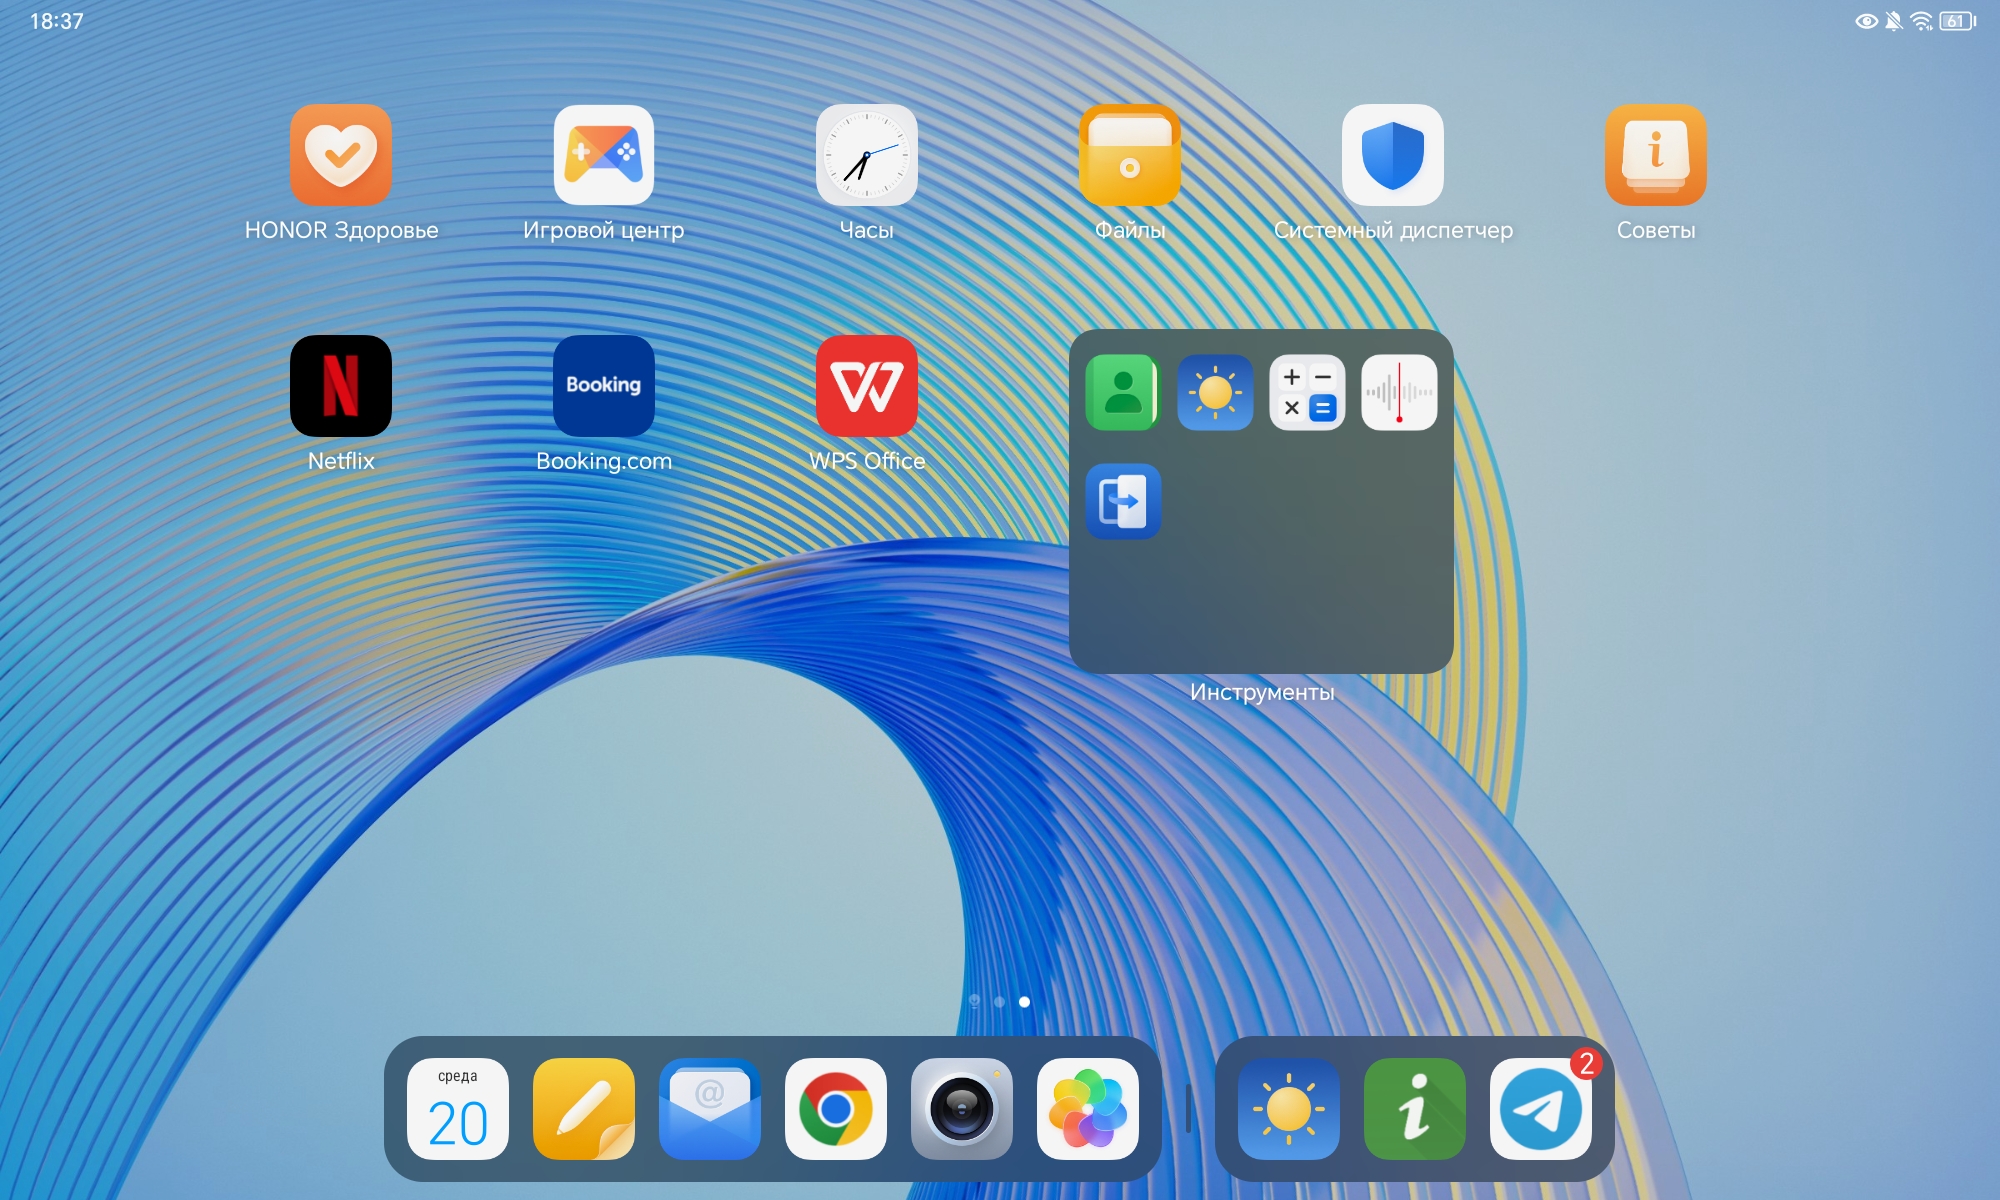This screenshot has height=1200, width=2000.
Task: Tap the battery indicator showing 61
Action: [x=1958, y=21]
